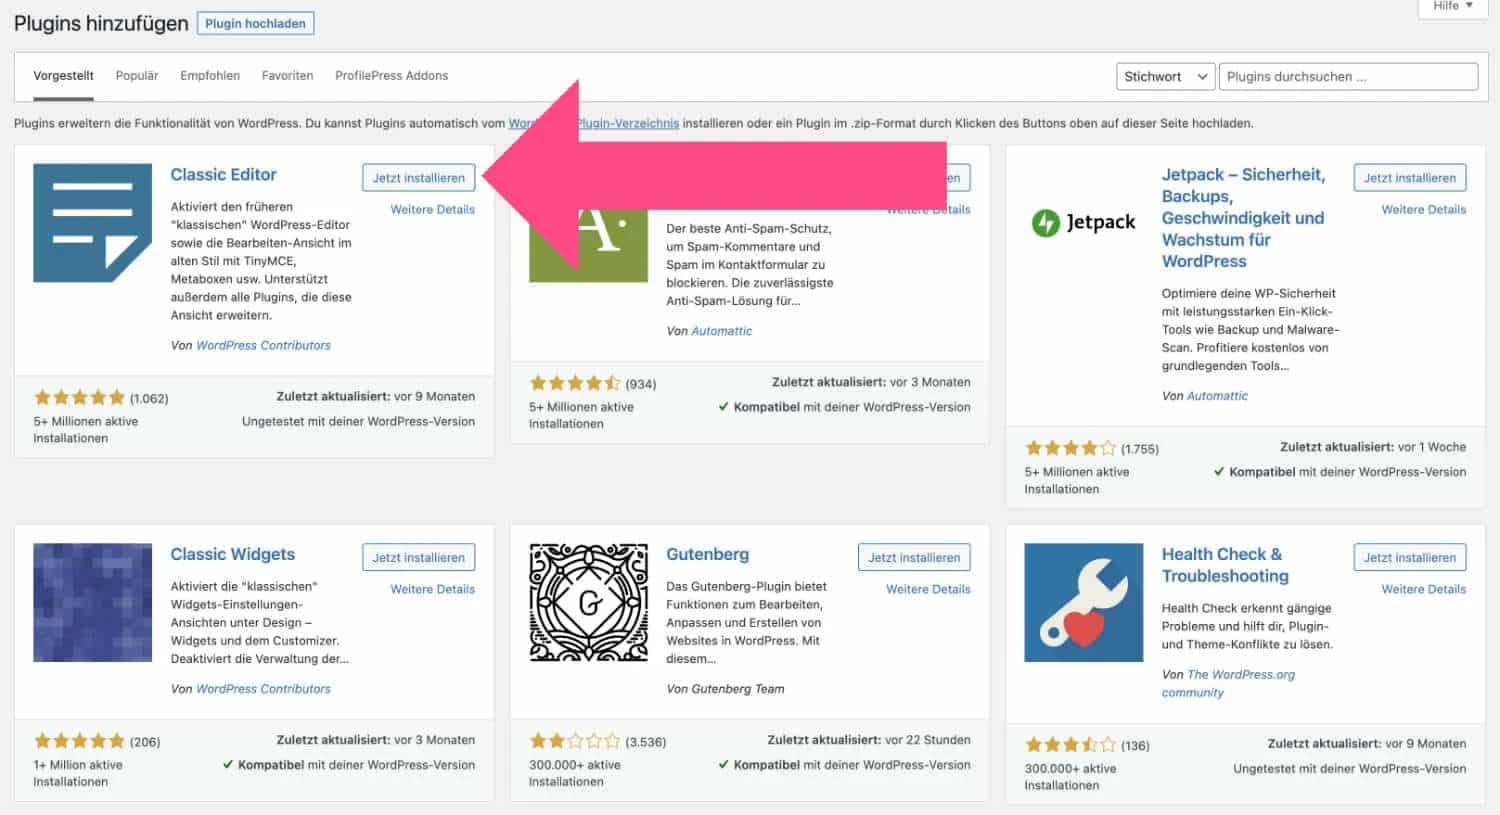
Task: Select the Gutenberg ornamental logo icon
Action: point(587,602)
